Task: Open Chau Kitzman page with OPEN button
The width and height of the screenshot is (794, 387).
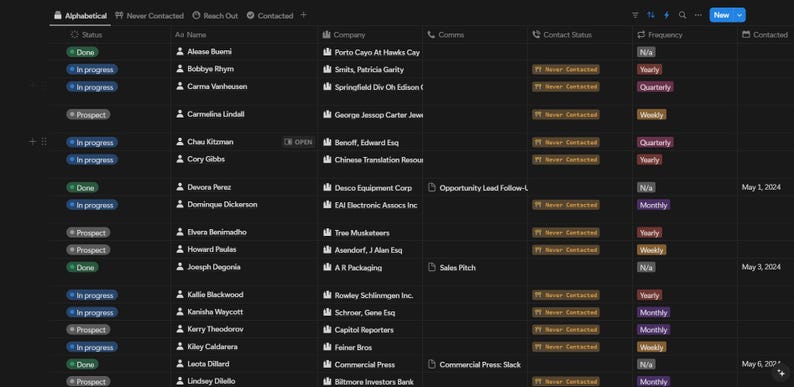Action: point(298,142)
